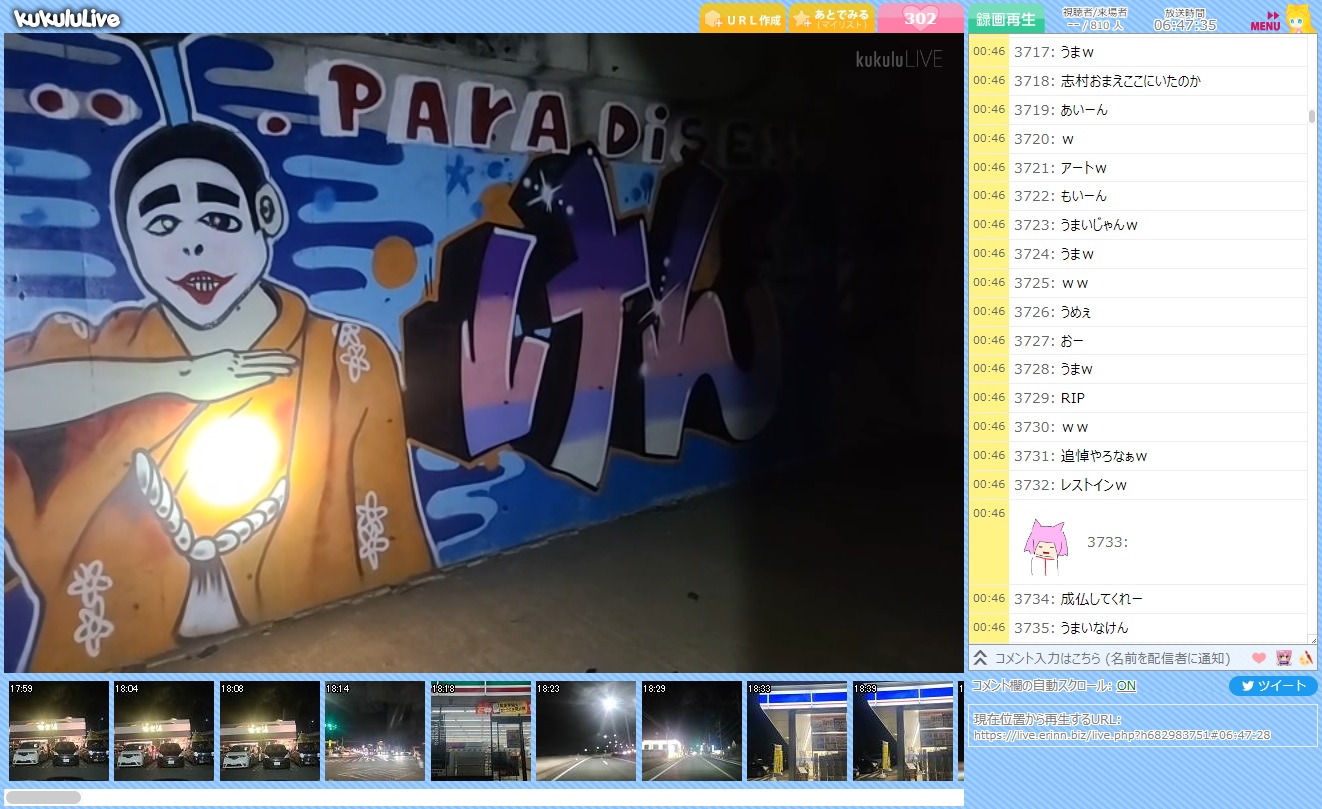This screenshot has width=1322, height=809.
Task: Click the pink-haired avatar icon in comment bar
Action: click(1283, 658)
